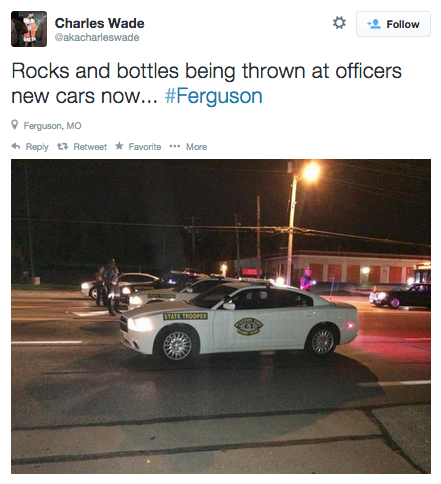The height and width of the screenshot is (484, 441).
Task: Choose the Retweet text action
Action: coord(90,147)
